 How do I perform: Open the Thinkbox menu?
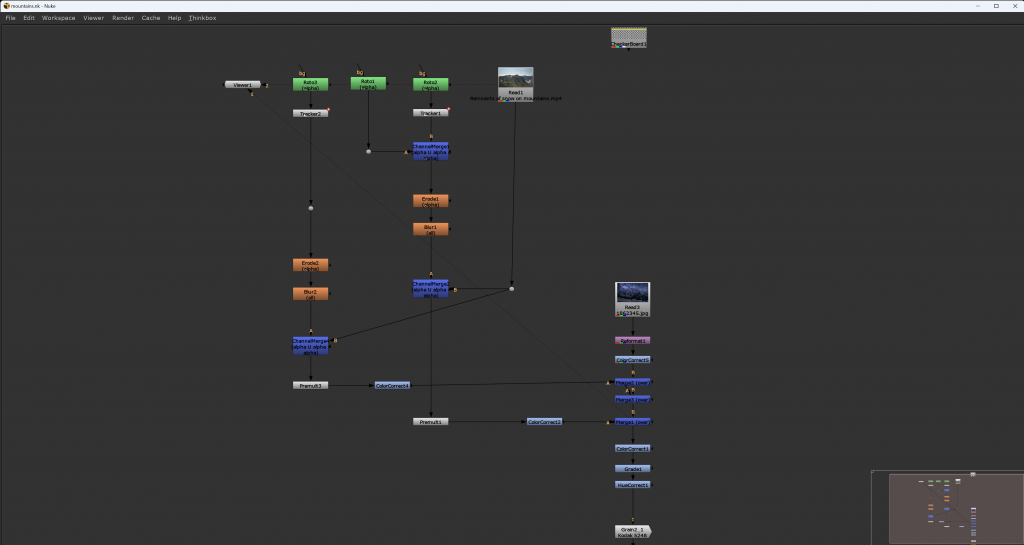202,18
